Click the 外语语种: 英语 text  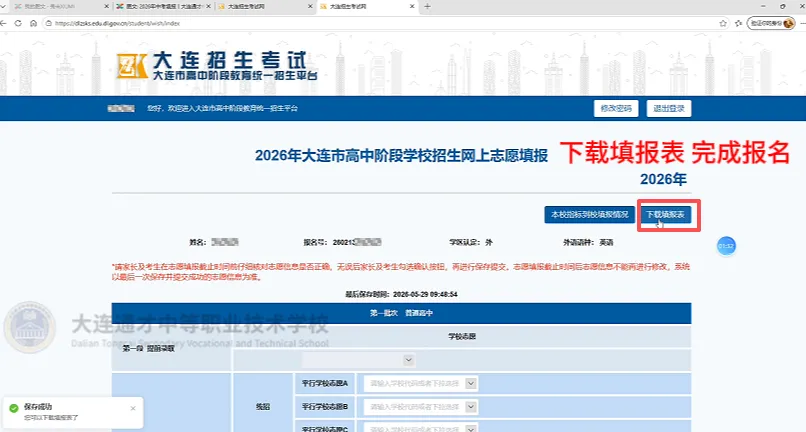[588, 242]
